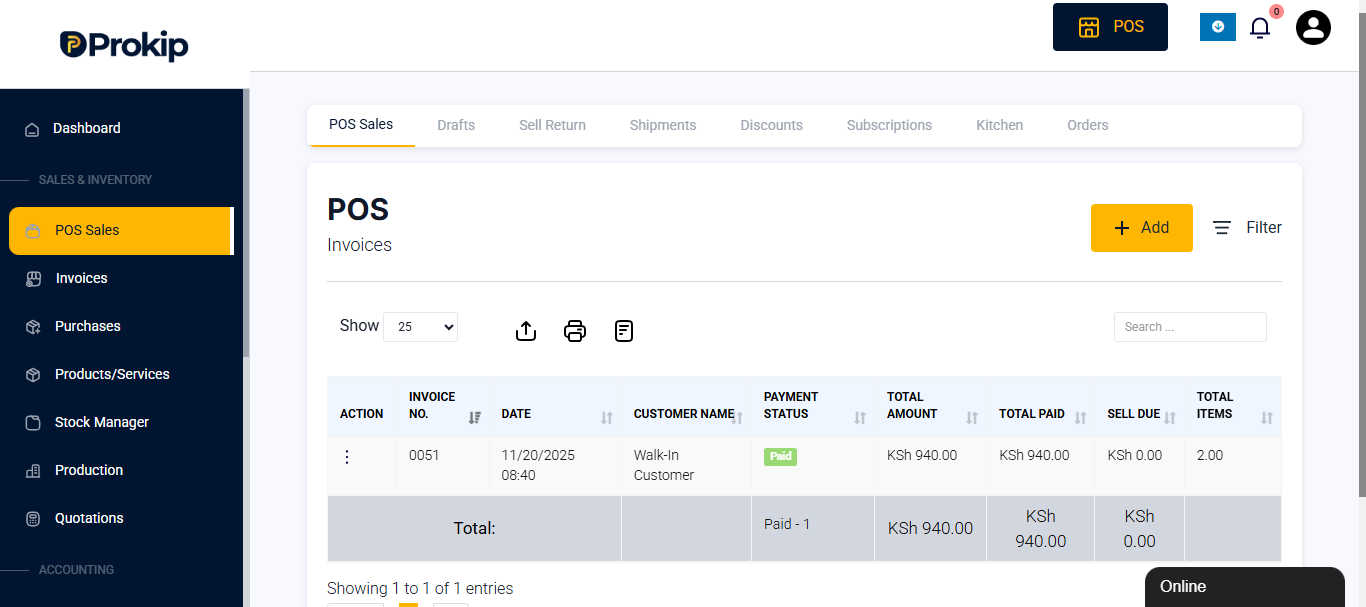
Task: Click the POS Sales sidebar icon
Action: coord(33,231)
